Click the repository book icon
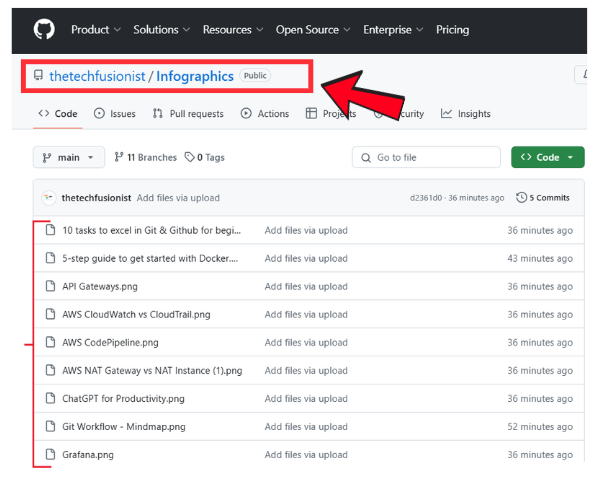Viewport: 601px width, 492px height. tap(38, 75)
